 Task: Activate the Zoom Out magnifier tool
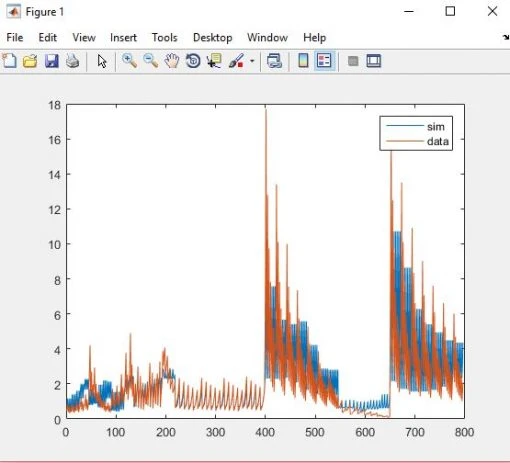tap(150, 61)
